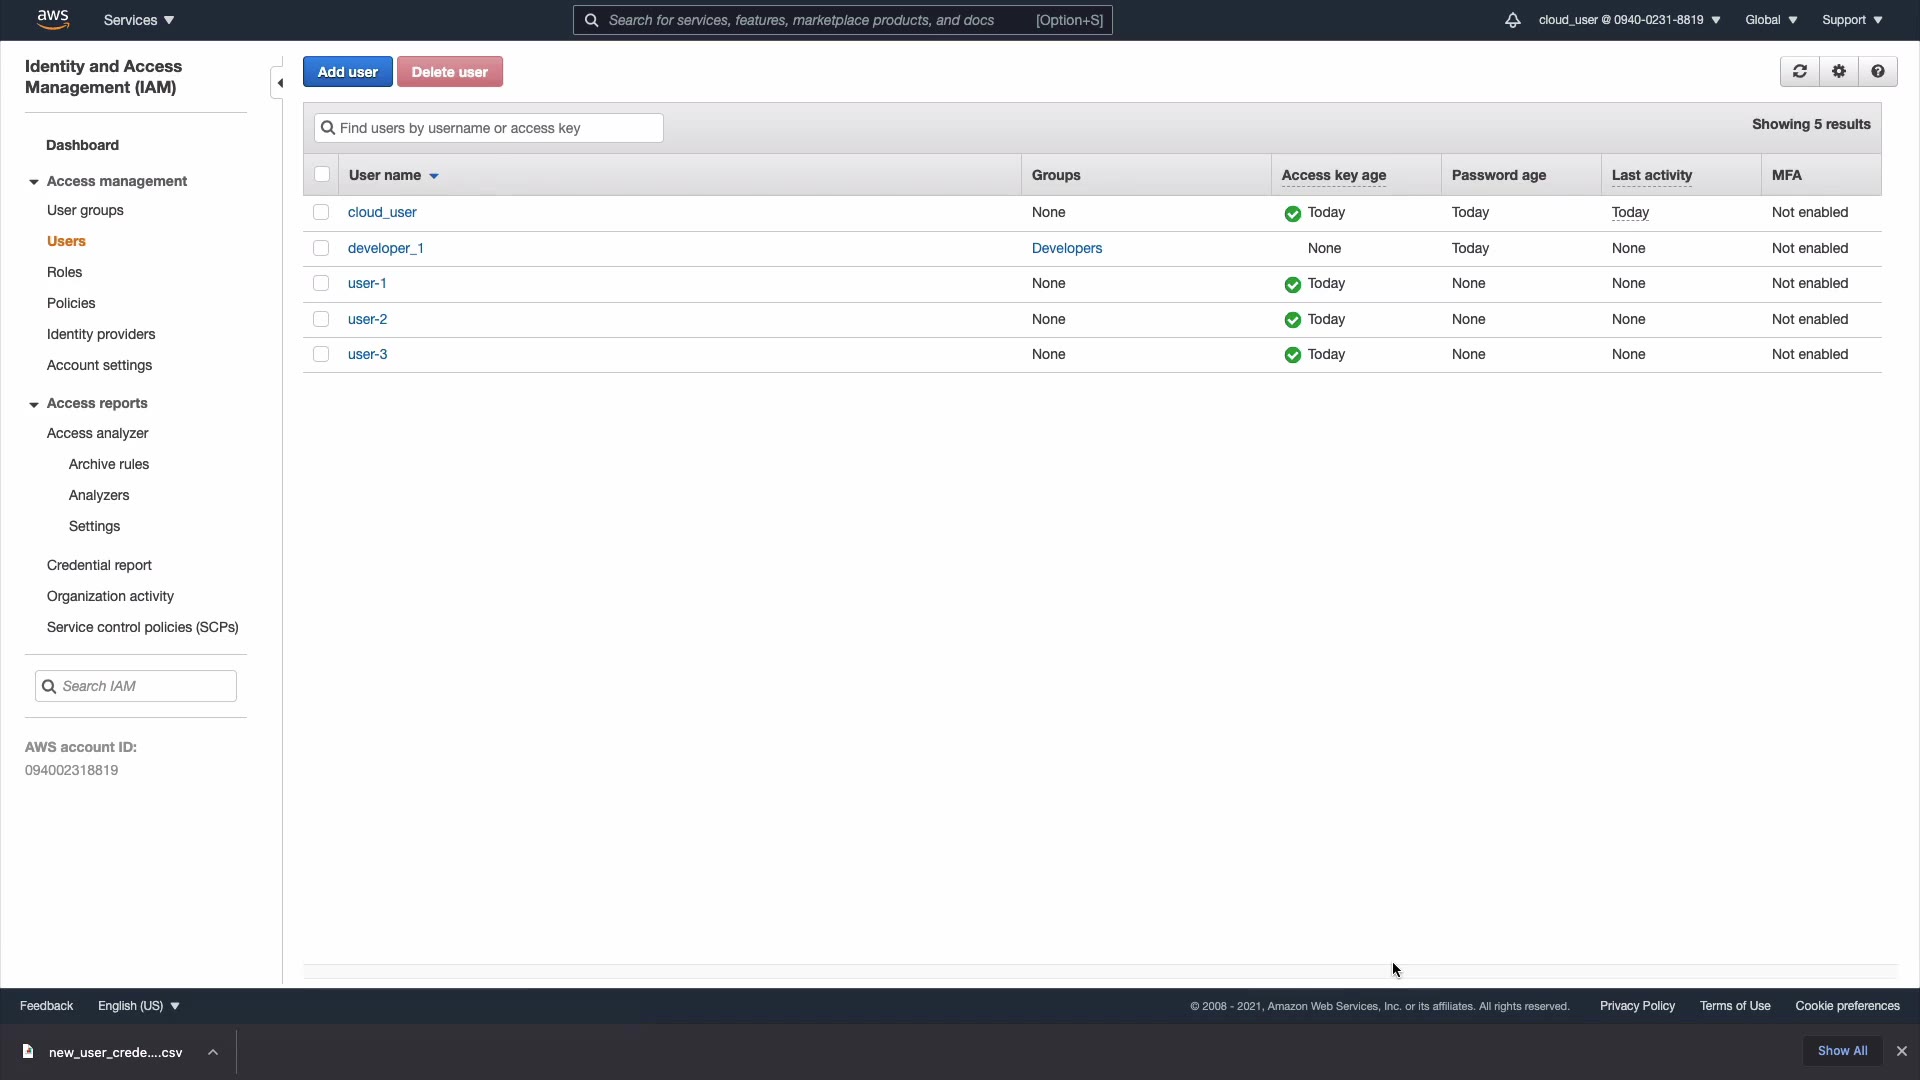This screenshot has height=1080, width=1920.
Task: Open the Developers group link
Action: [x=1066, y=248]
